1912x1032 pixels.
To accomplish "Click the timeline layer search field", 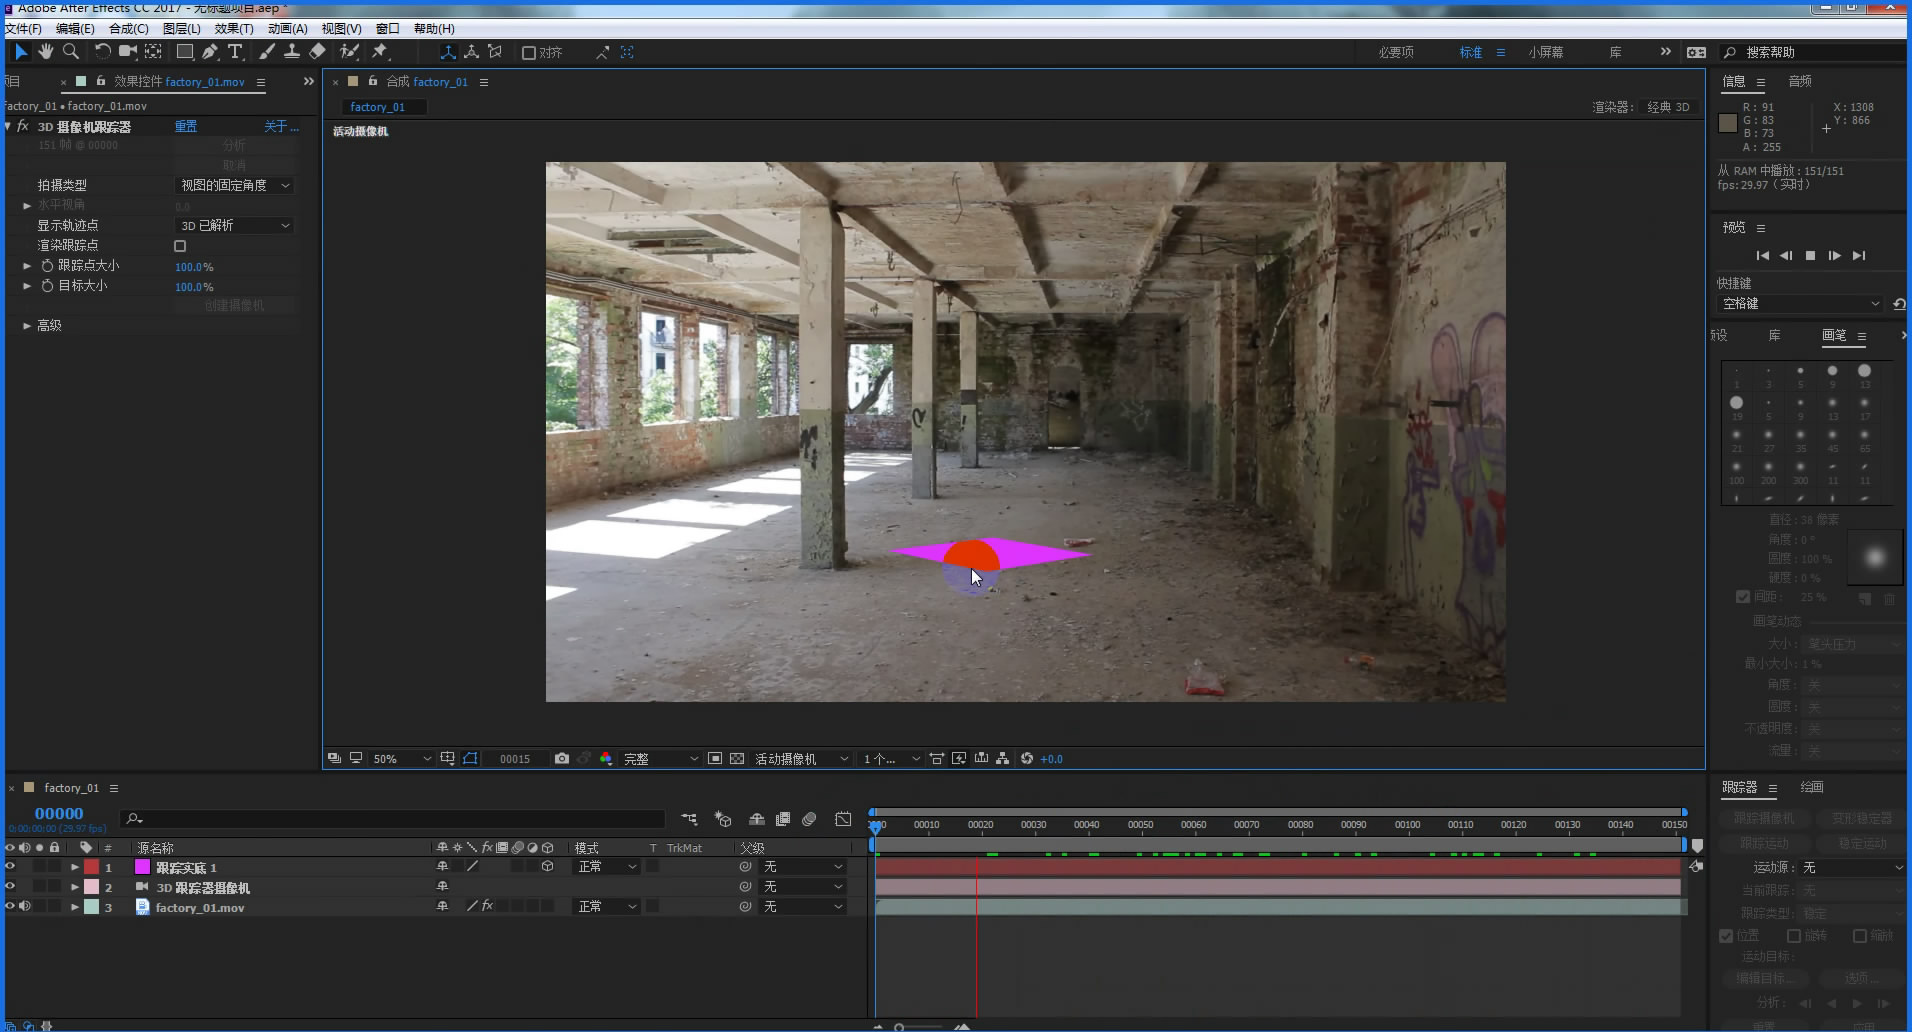I will tap(393, 819).
